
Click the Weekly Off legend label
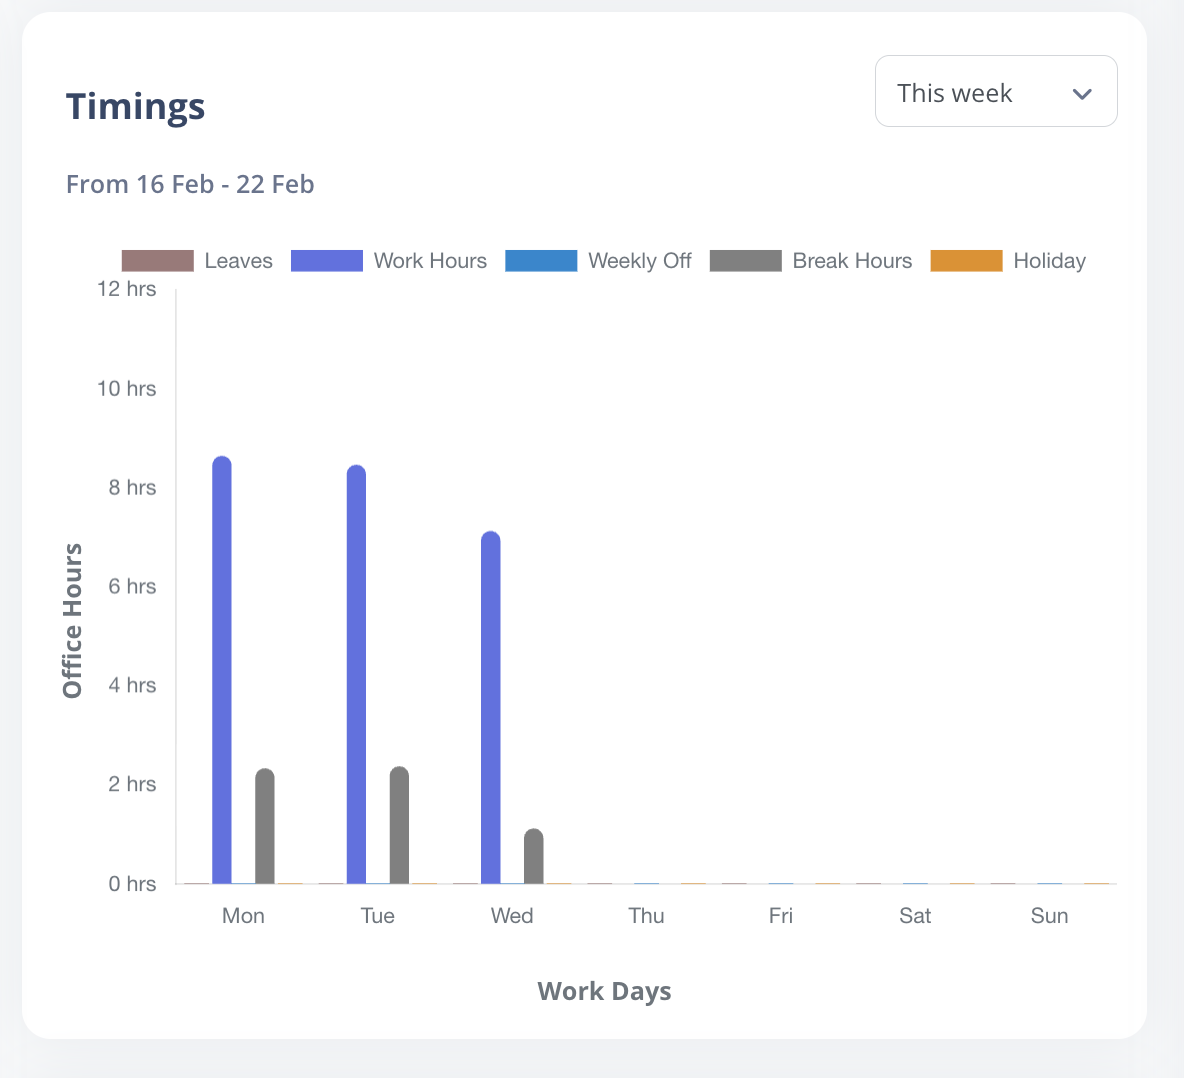click(x=640, y=261)
